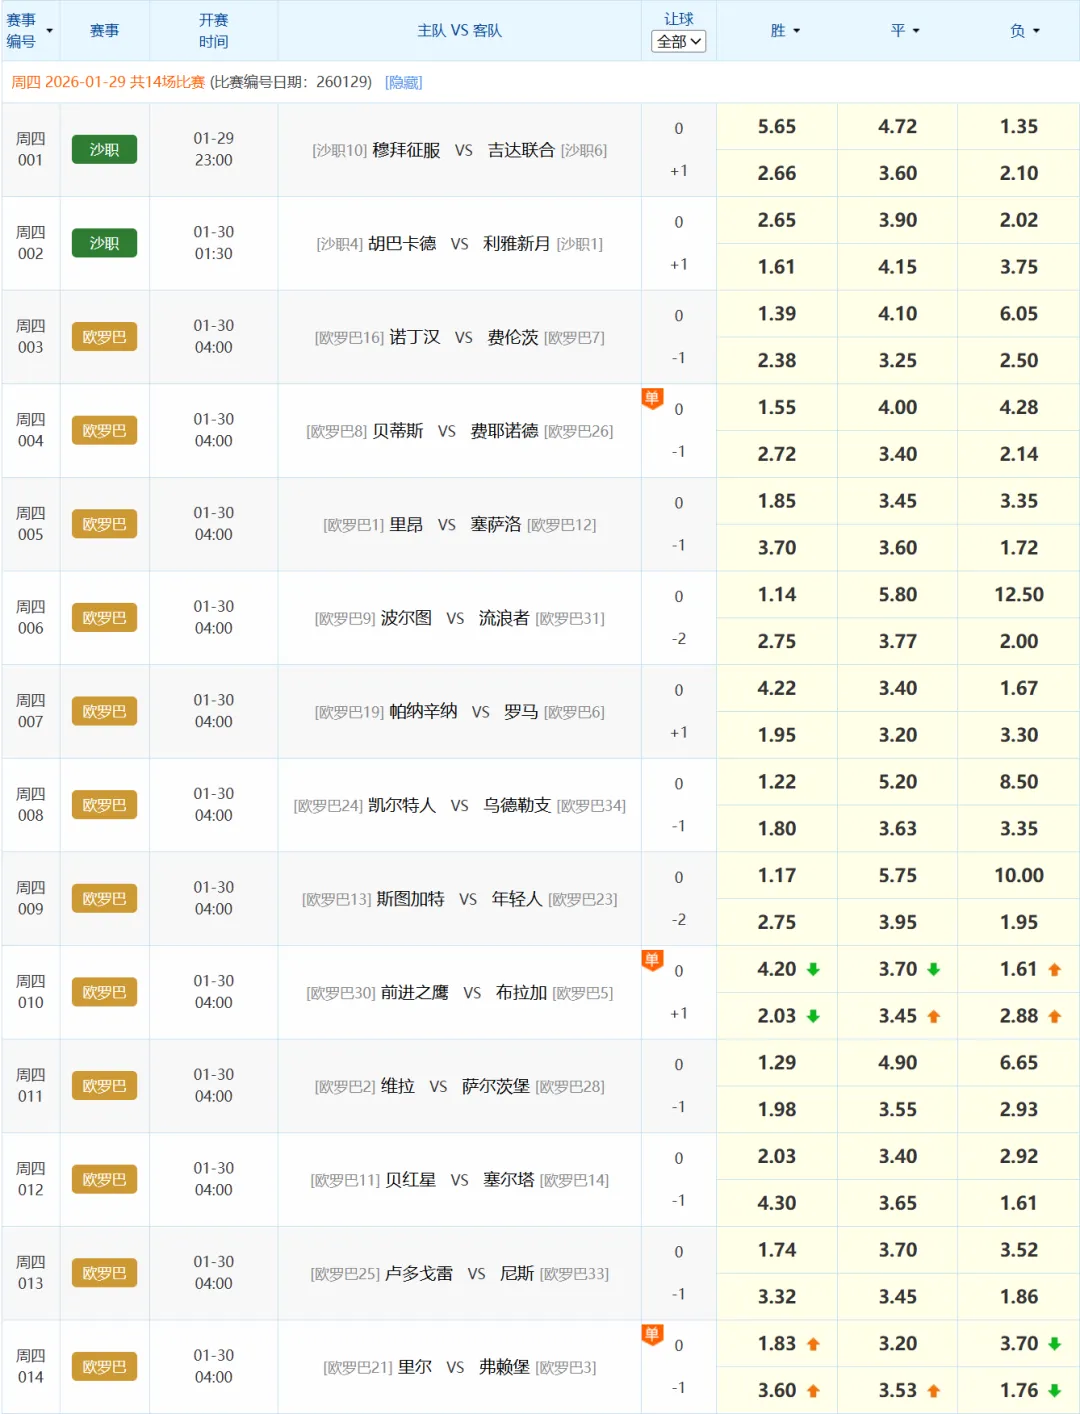This screenshot has height=1414, width=1080.
Task: Click green down arrow beside 4.20 odds
Action: (x=813, y=969)
